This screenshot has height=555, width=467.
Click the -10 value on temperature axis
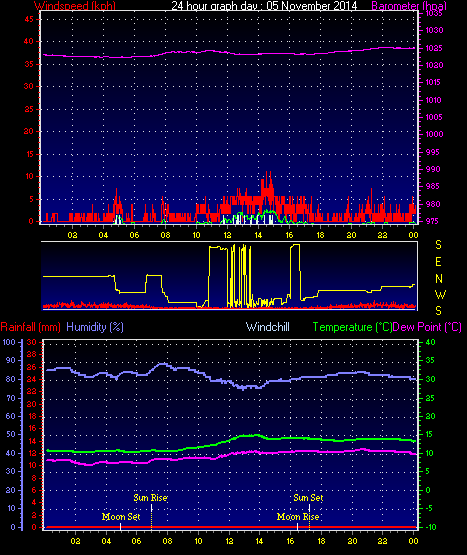coord(431,527)
